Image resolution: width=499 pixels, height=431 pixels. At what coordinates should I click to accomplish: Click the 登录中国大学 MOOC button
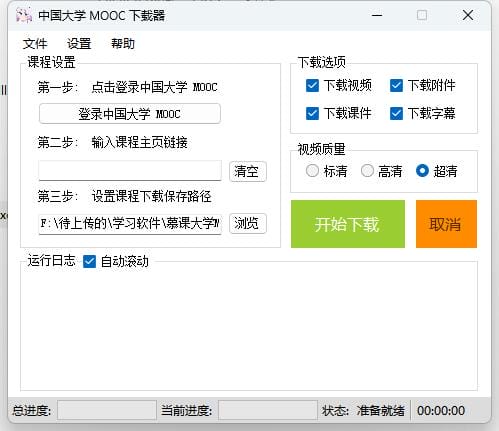pos(130,114)
